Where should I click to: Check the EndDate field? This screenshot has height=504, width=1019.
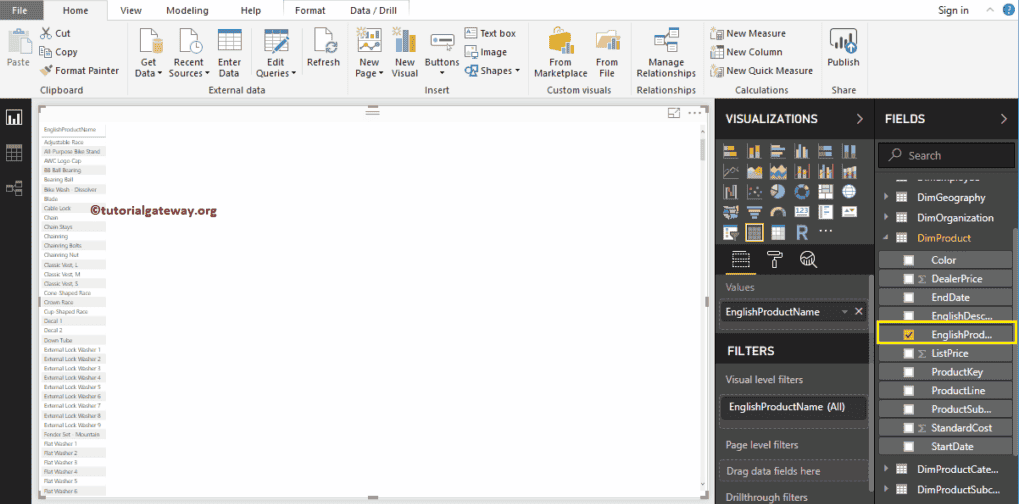pos(909,297)
